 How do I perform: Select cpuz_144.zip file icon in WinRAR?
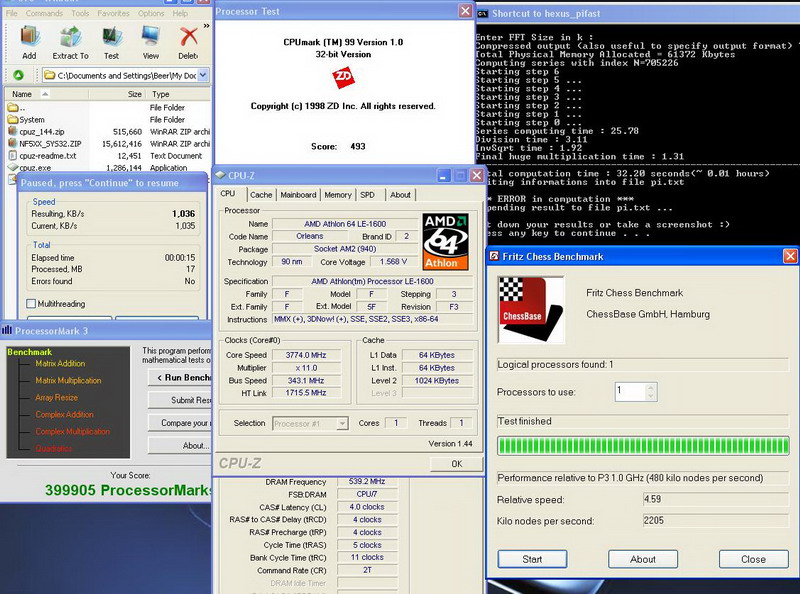[13, 132]
